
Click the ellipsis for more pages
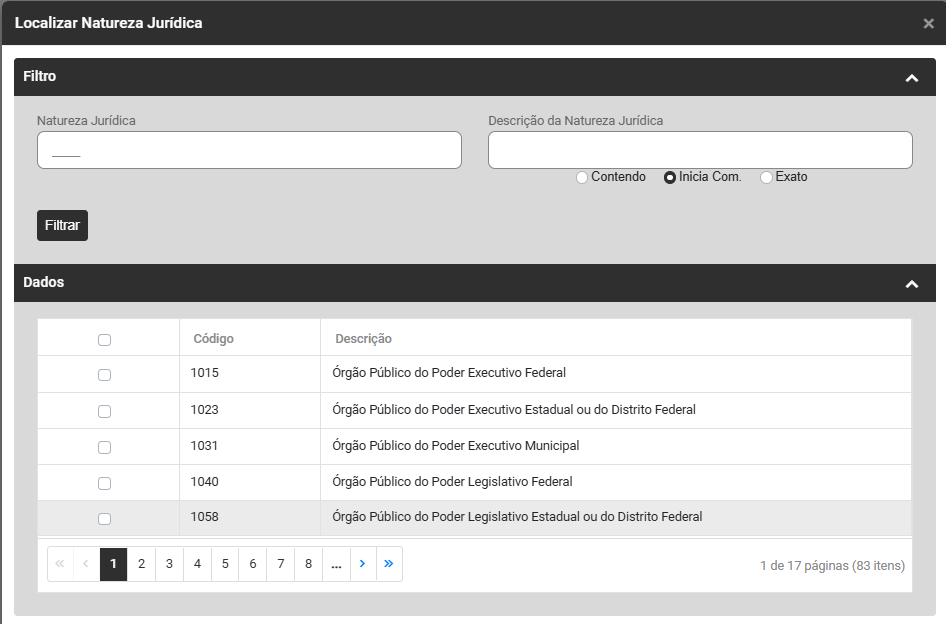336,564
